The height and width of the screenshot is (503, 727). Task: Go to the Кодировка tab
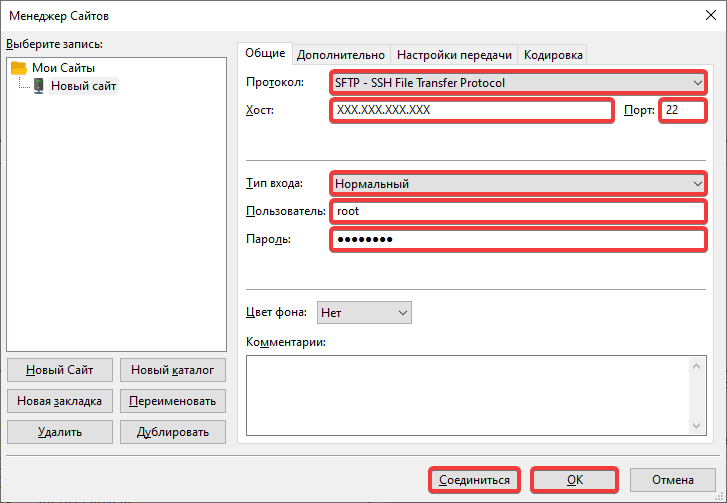click(552, 55)
